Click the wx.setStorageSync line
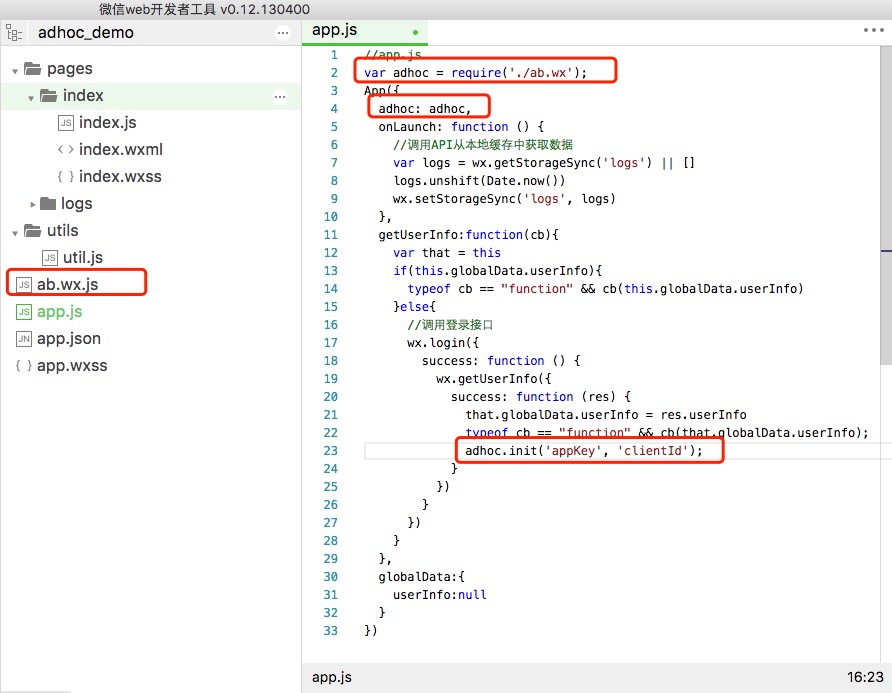 (x=504, y=199)
